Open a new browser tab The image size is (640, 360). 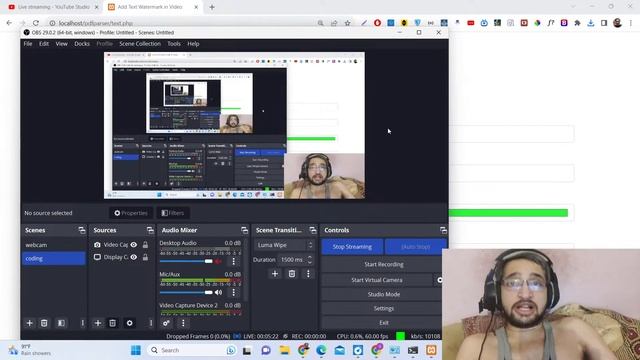[x=212, y=7]
